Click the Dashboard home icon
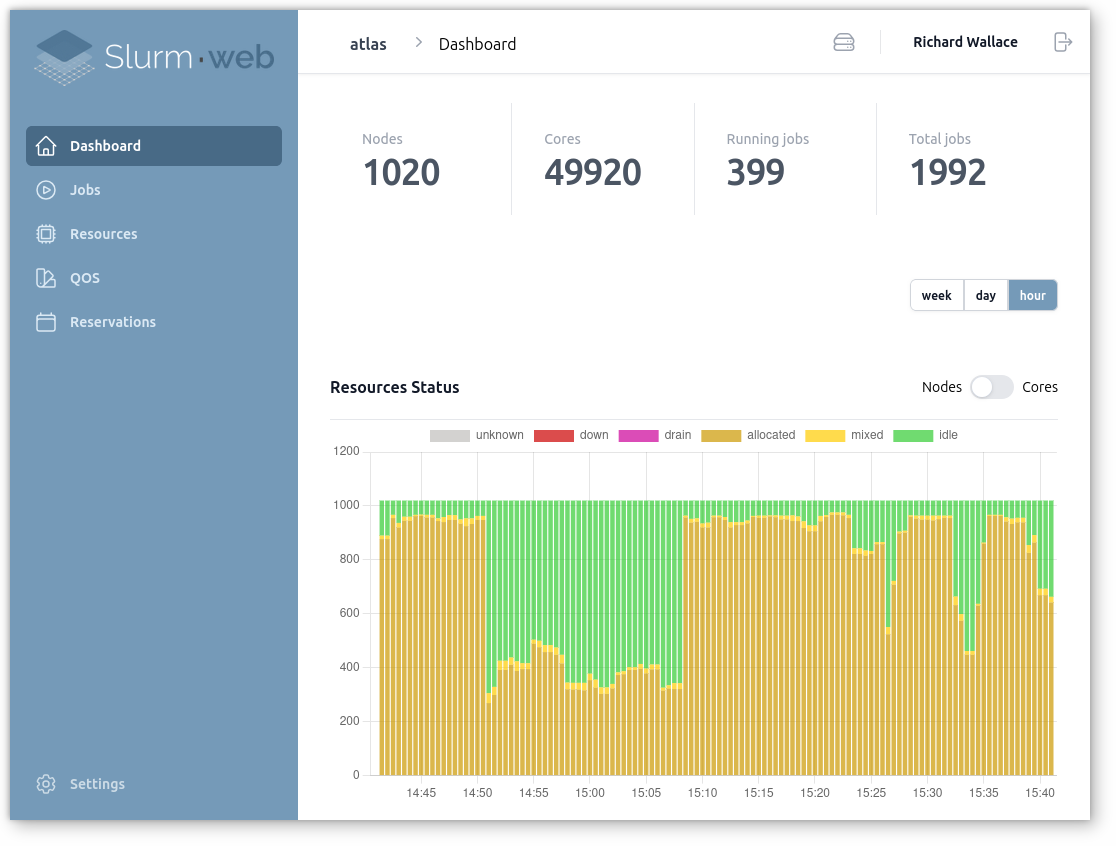1116x846 pixels. [46, 146]
